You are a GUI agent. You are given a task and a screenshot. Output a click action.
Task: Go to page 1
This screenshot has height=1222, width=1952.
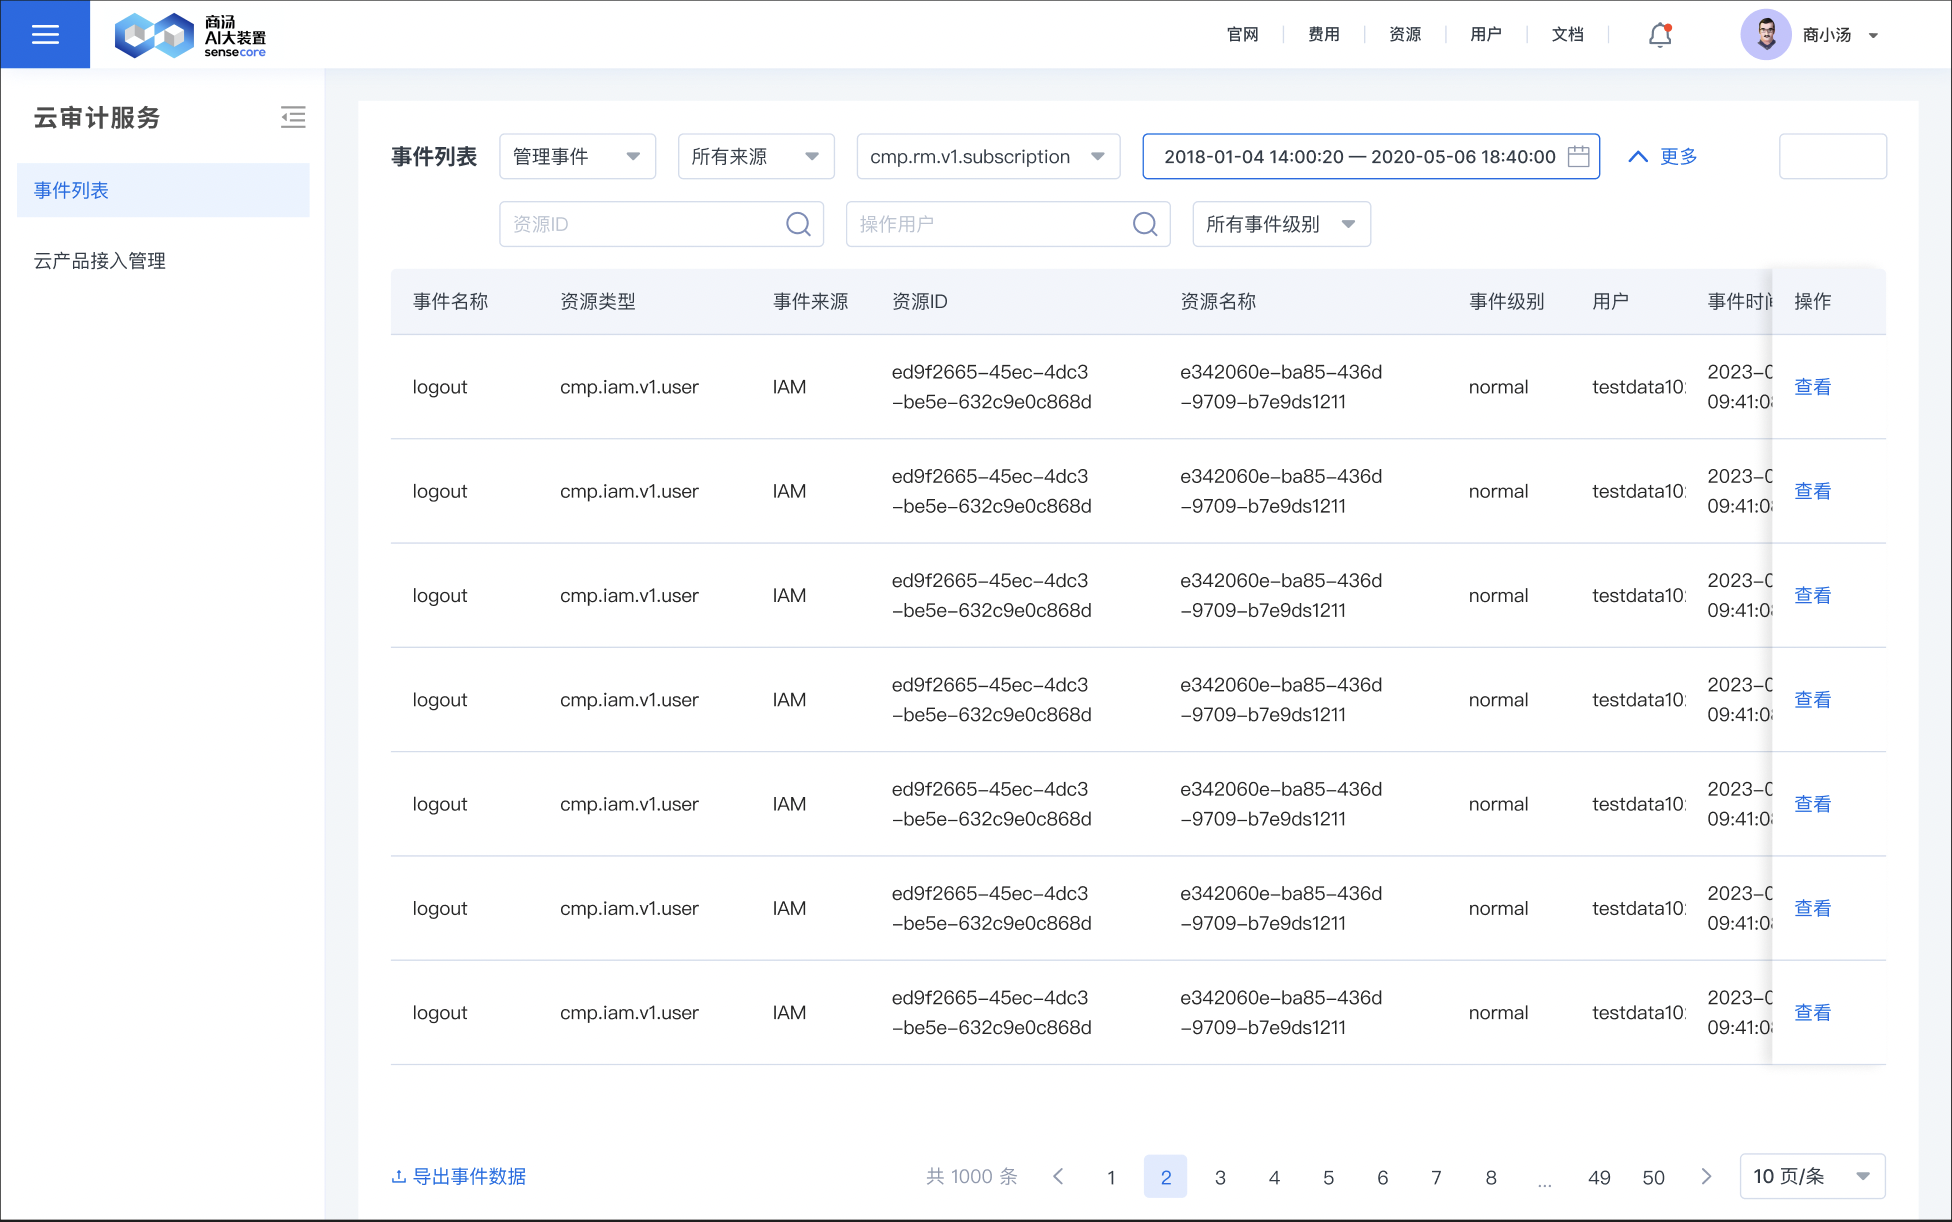pyautogui.click(x=1111, y=1177)
